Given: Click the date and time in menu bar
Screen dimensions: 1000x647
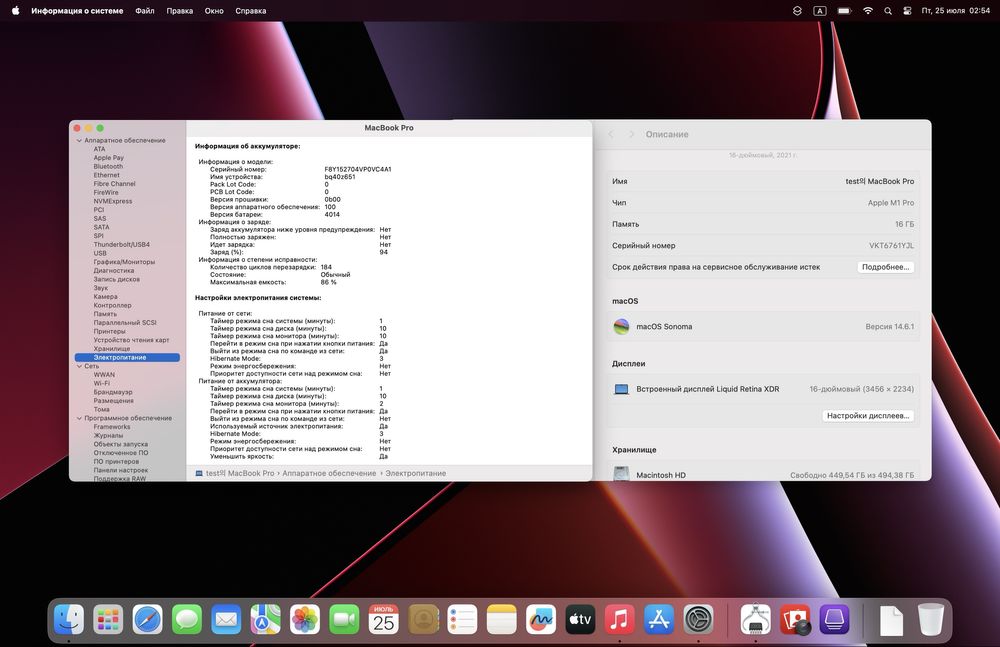Looking at the screenshot, I should pyautogui.click(x=955, y=11).
